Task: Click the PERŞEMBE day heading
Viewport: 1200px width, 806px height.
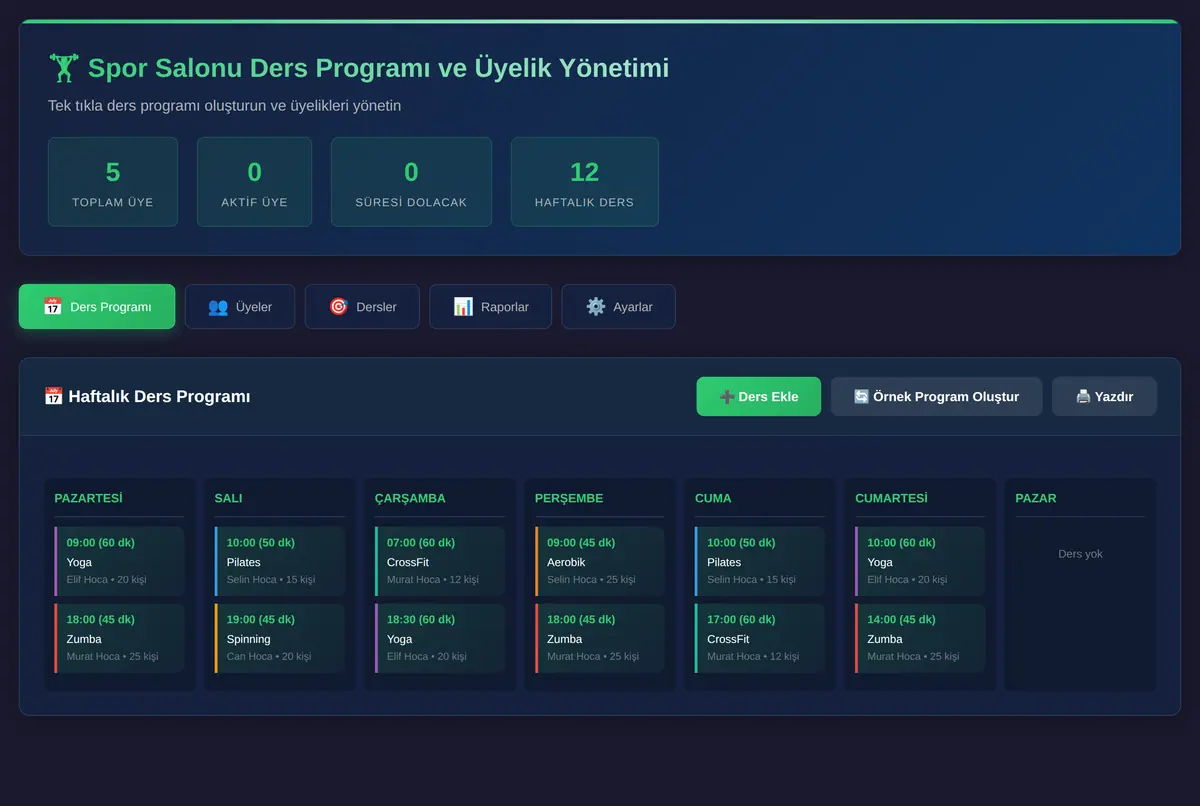Action: pyautogui.click(x=569, y=498)
